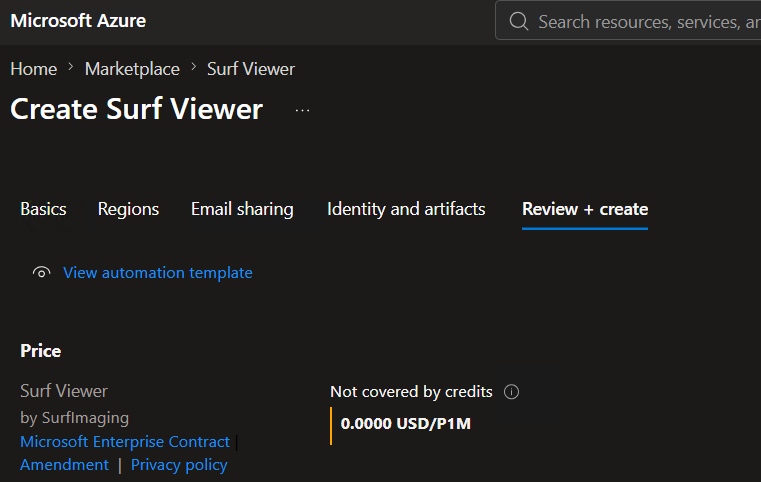Click the Surf Viewer product name under Price
This screenshot has width=761, height=482.
(64, 391)
